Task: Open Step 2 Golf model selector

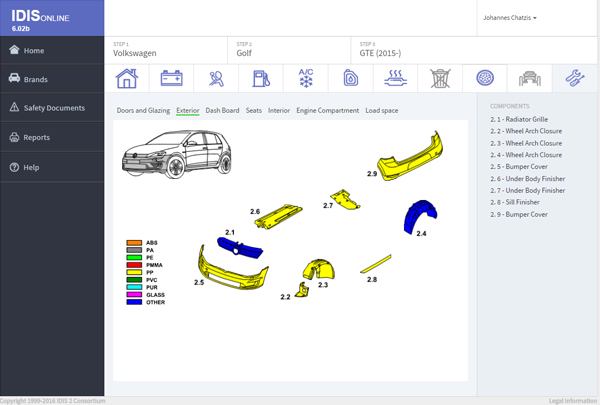Action: click(289, 50)
